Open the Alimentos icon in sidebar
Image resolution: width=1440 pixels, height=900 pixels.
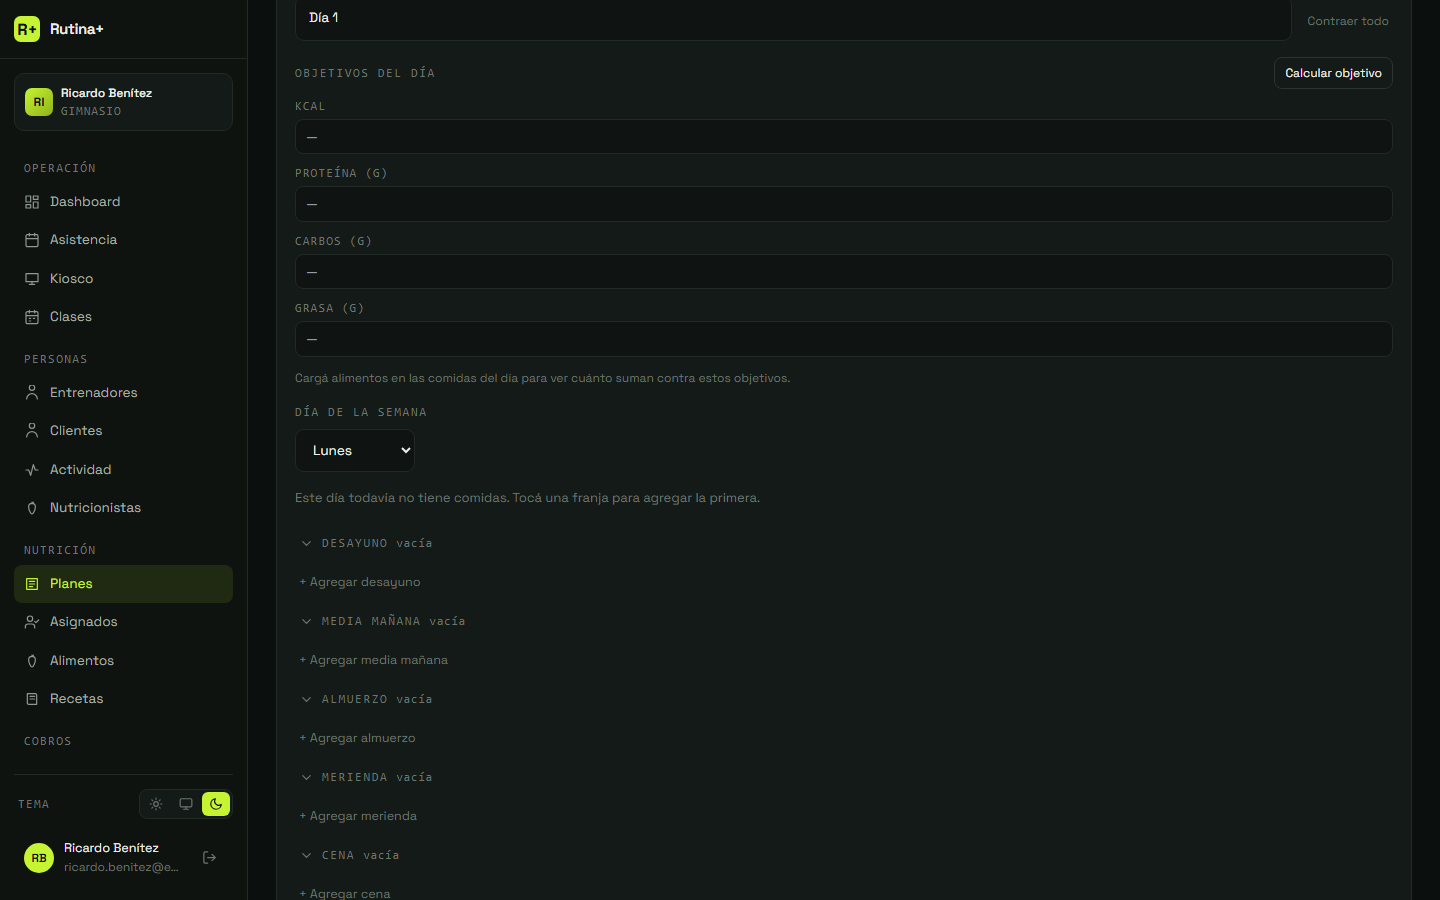[x=32, y=661]
